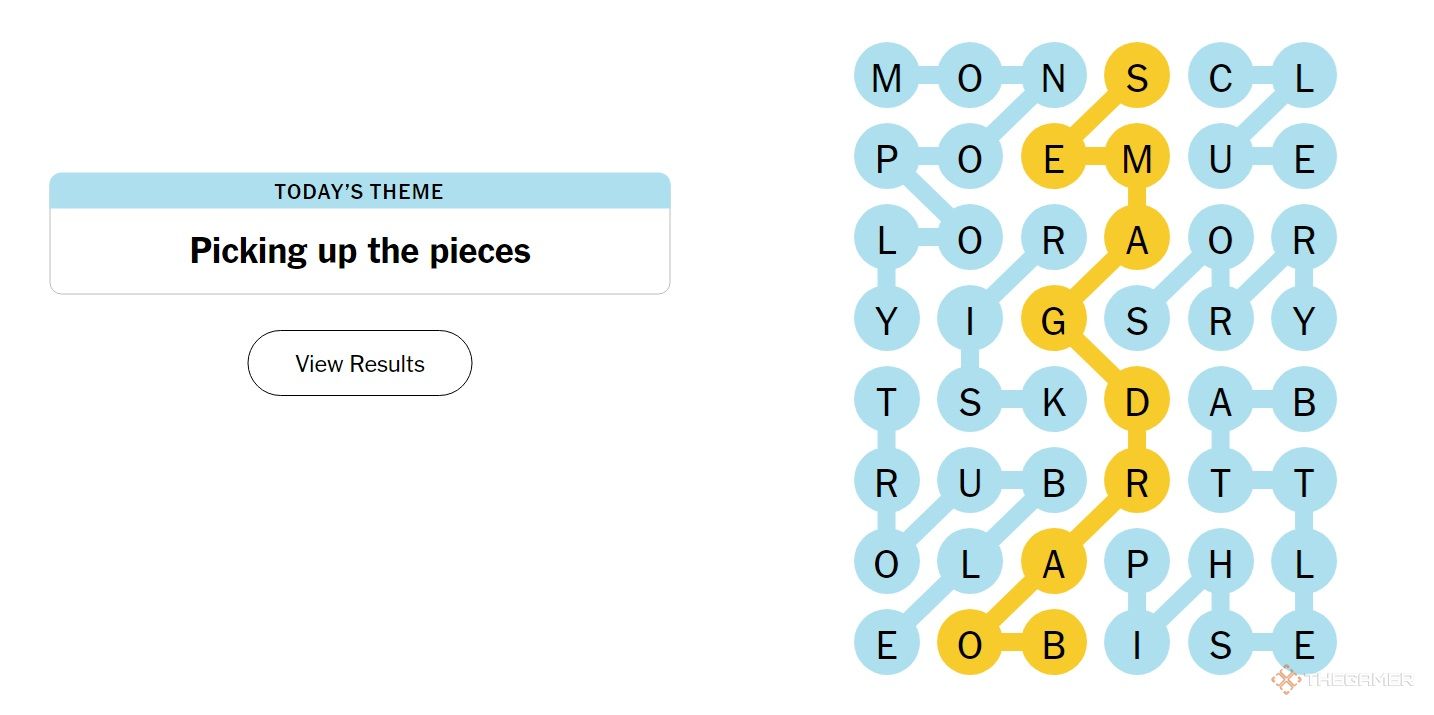Select the letter I beginning BATTLESHIP's SHIP curve
This screenshot has width=1434, height=715.
1137,647
